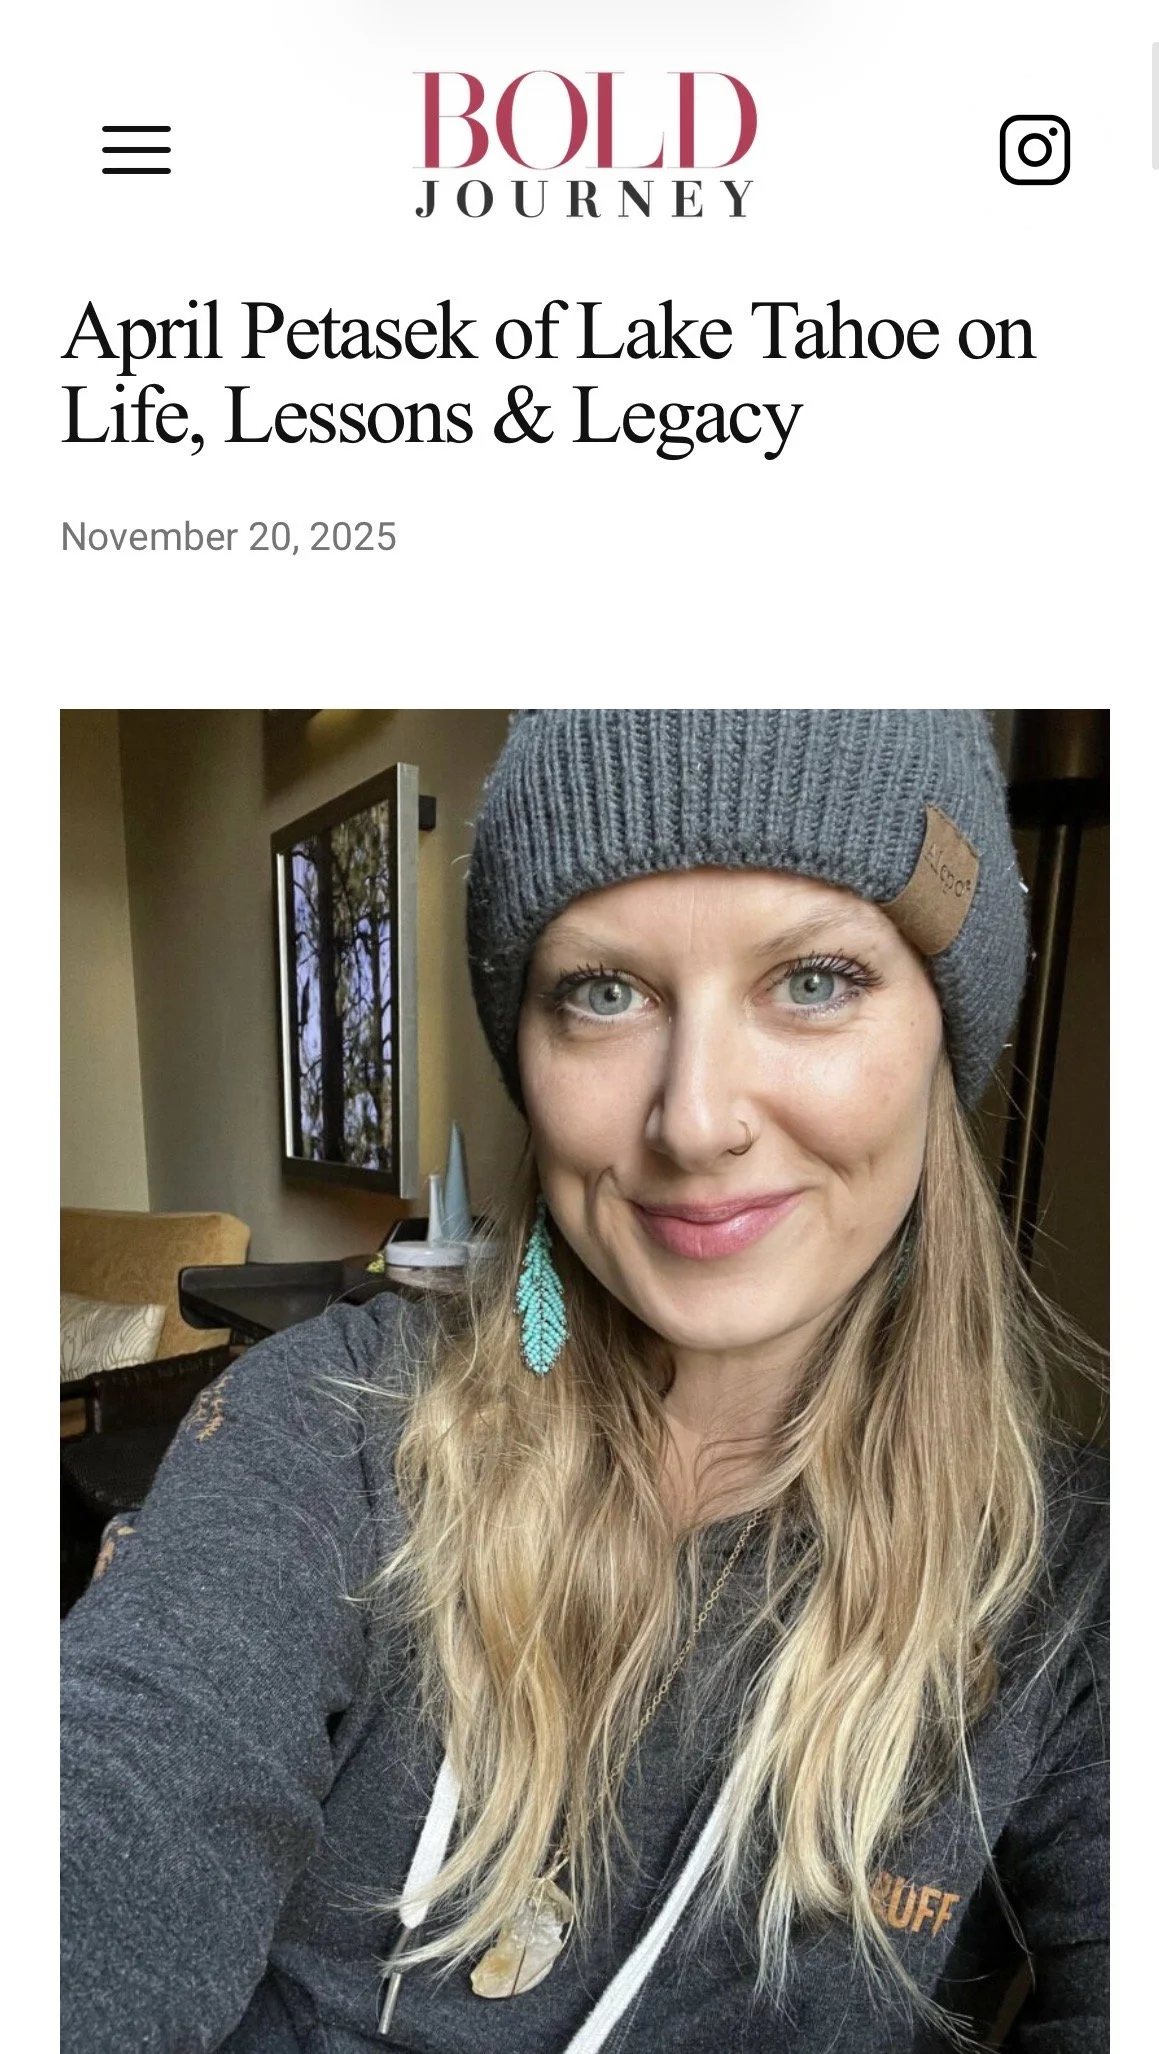Viewport: 1159px width, 2054px height.
Task: Click the November 20, 2025 date
Action: [228, 537]
